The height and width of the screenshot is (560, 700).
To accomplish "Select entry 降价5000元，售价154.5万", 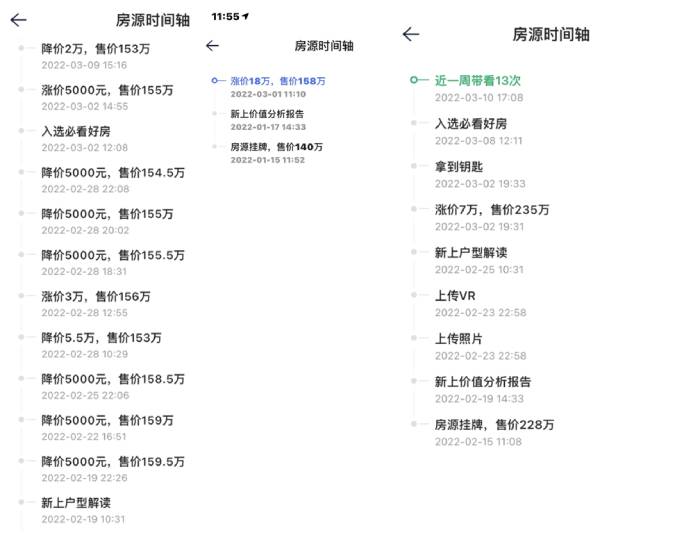I will pos(113,173).
